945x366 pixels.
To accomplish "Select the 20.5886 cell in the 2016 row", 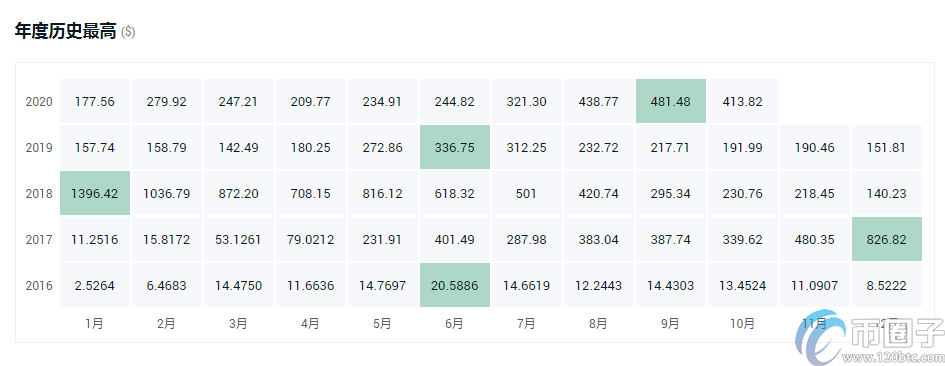I will (454, 285).
